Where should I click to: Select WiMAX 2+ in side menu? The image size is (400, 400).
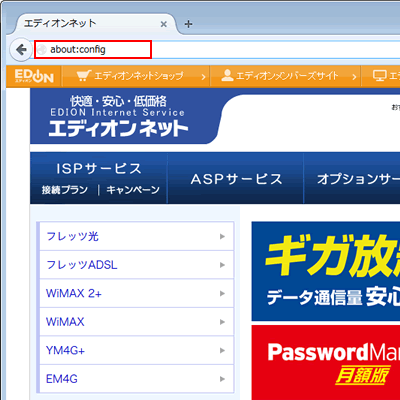click(x=137, y=293)
